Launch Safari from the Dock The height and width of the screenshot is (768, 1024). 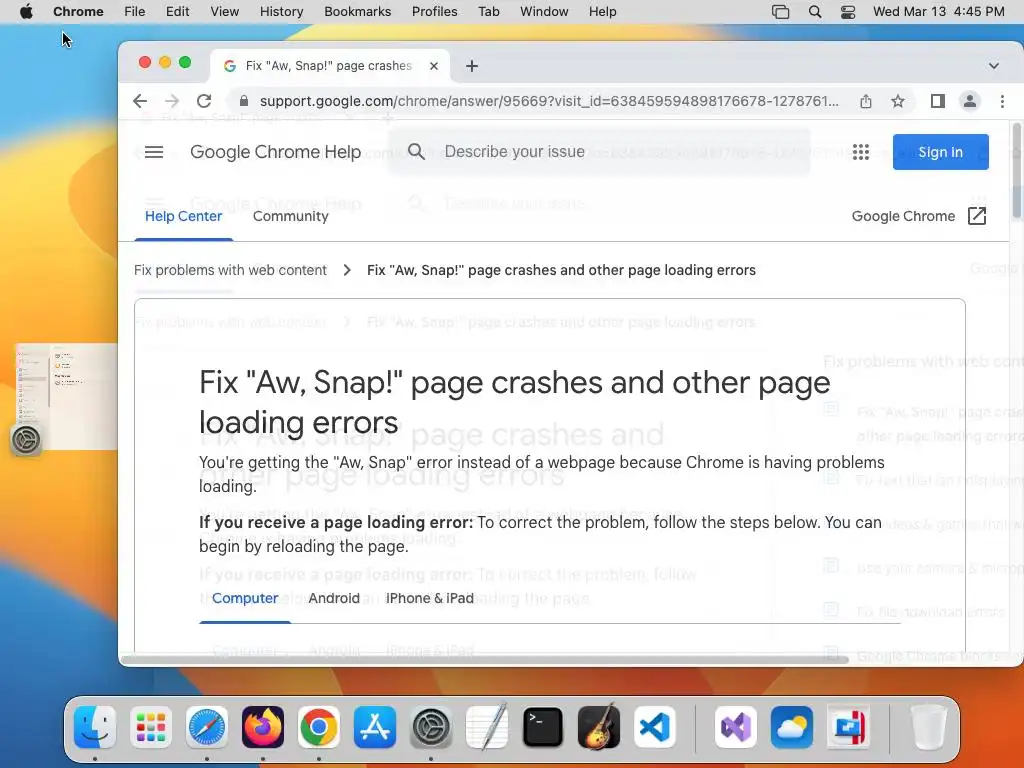click(x=207, y=727)
